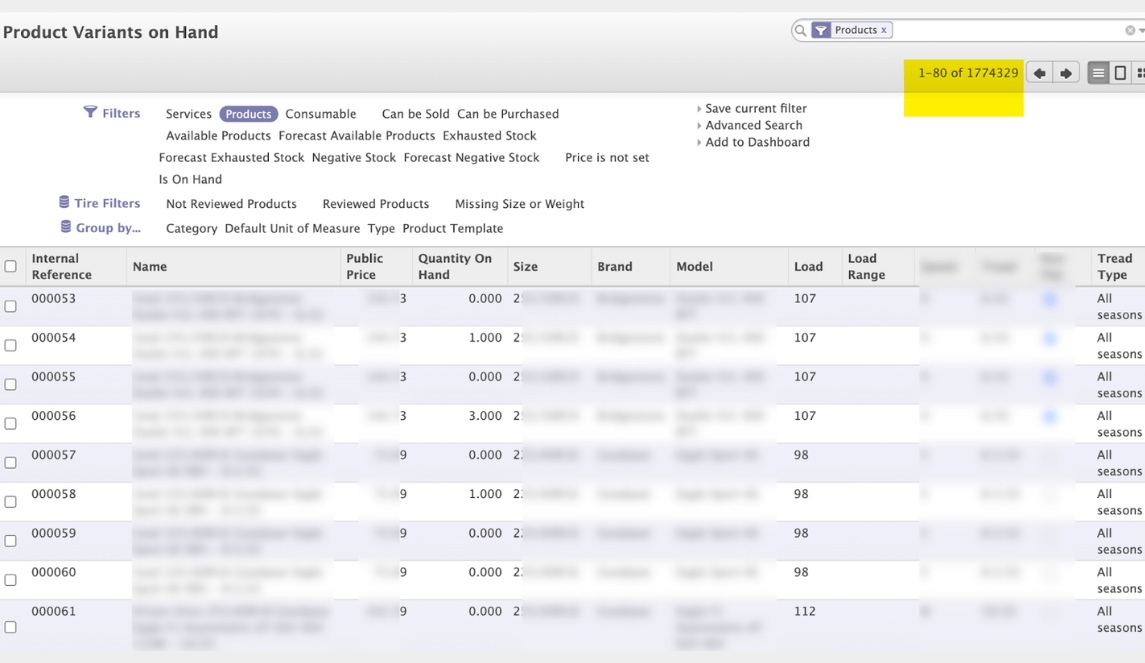Remove the Products filter with its x
The height and width of the screenshot is (663, 1145).
click(x=884, y=30)
